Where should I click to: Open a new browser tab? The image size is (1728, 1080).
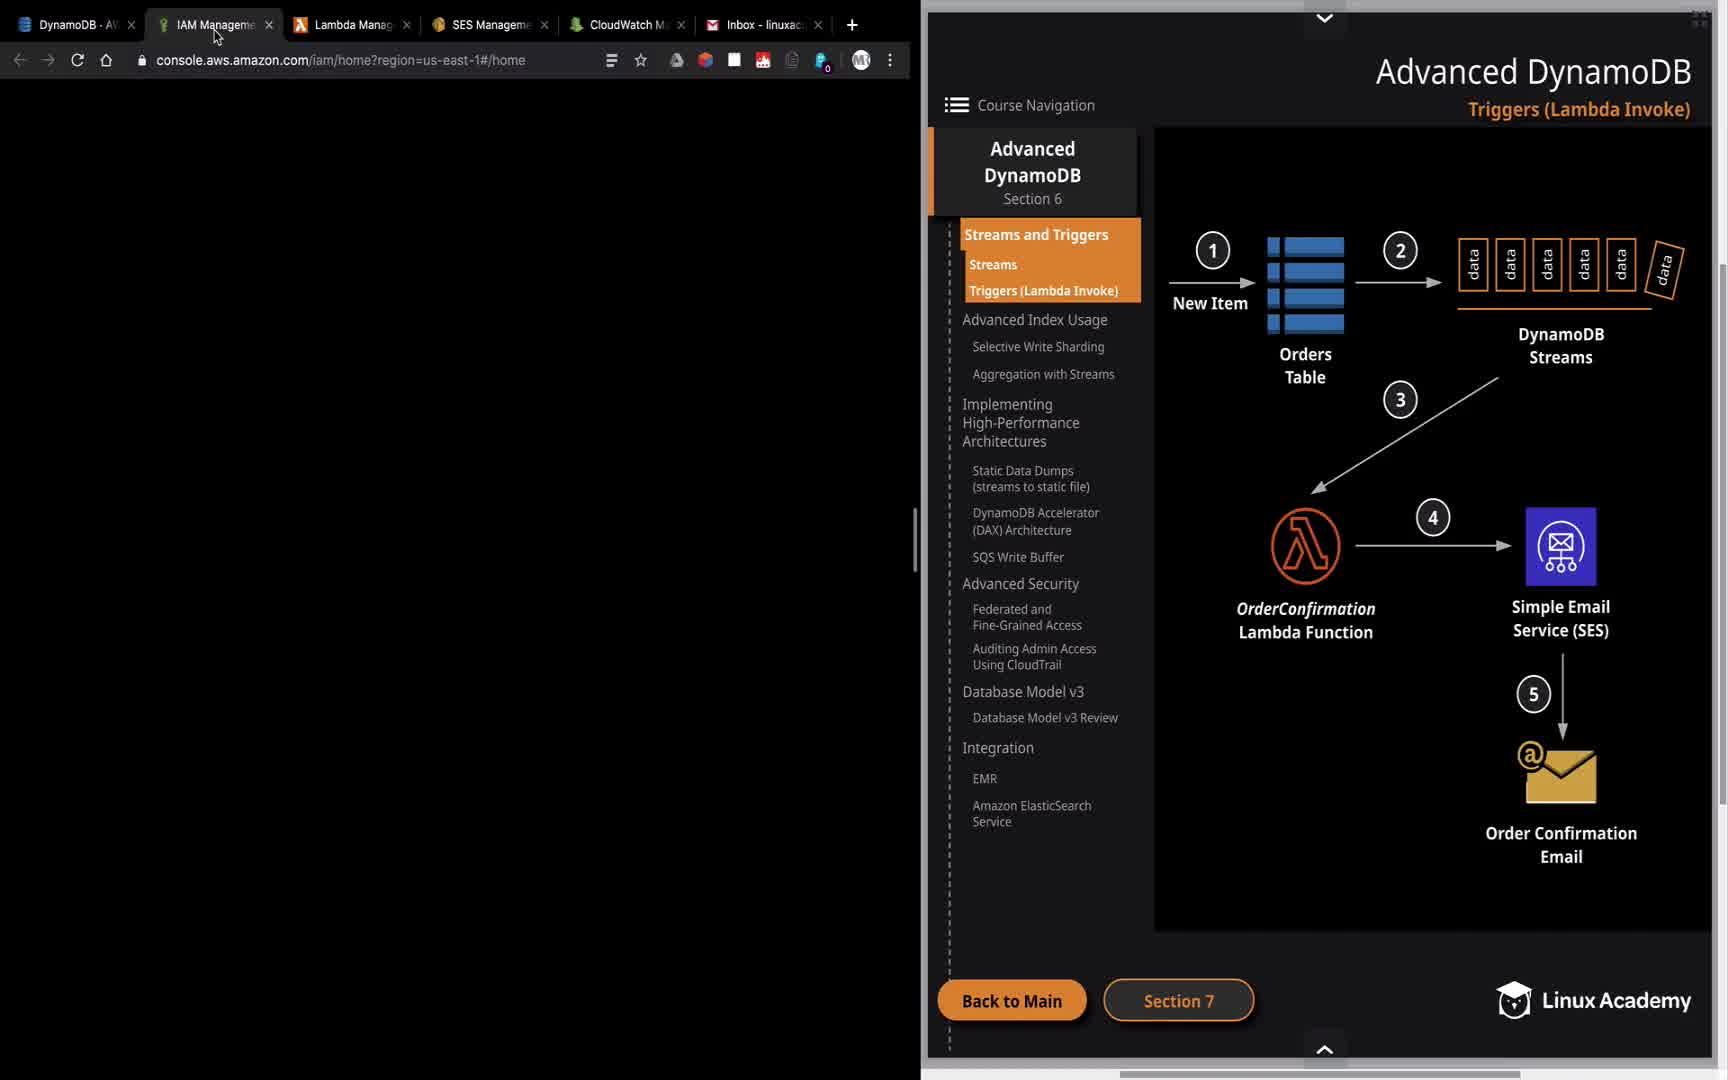pos(852,25)
